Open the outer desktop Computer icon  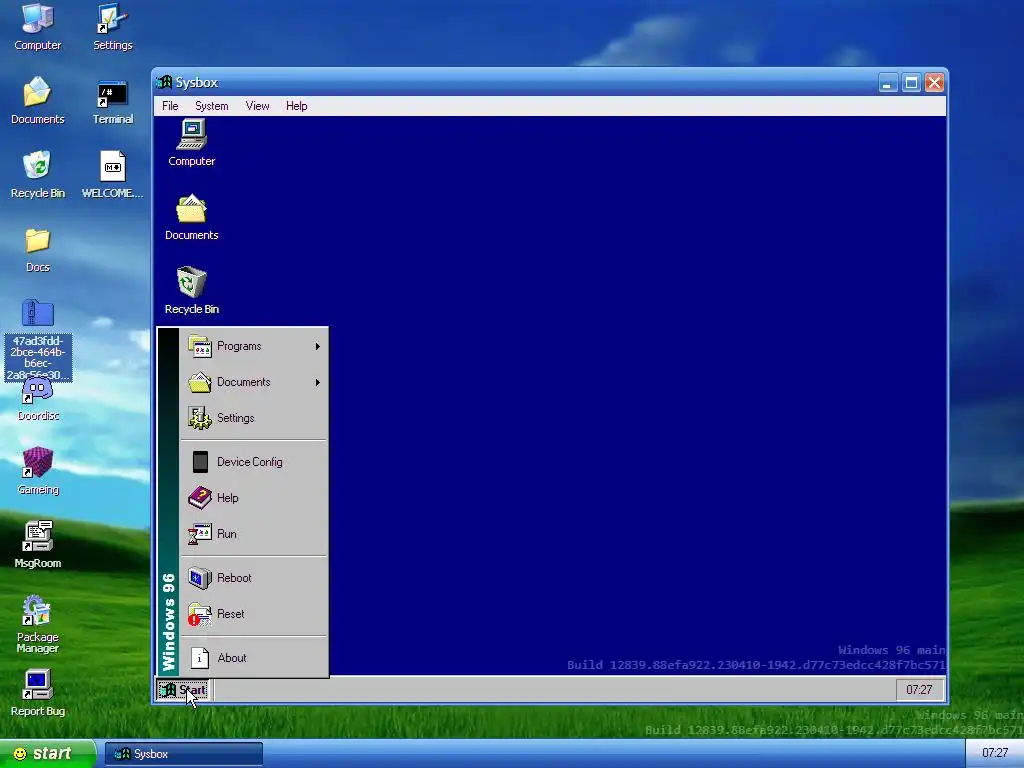[x=37, y=26]
